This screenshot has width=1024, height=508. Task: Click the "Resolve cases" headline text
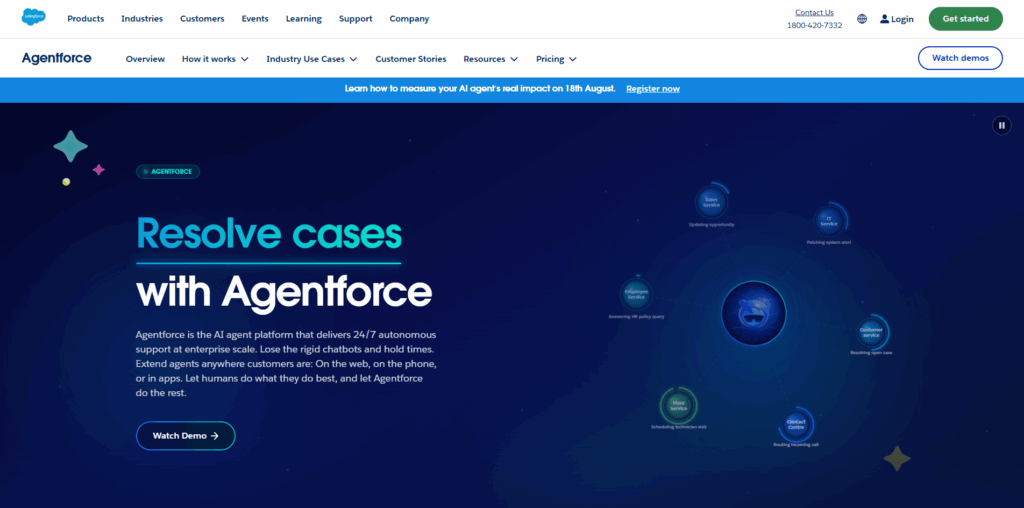(x=268, y=233)
